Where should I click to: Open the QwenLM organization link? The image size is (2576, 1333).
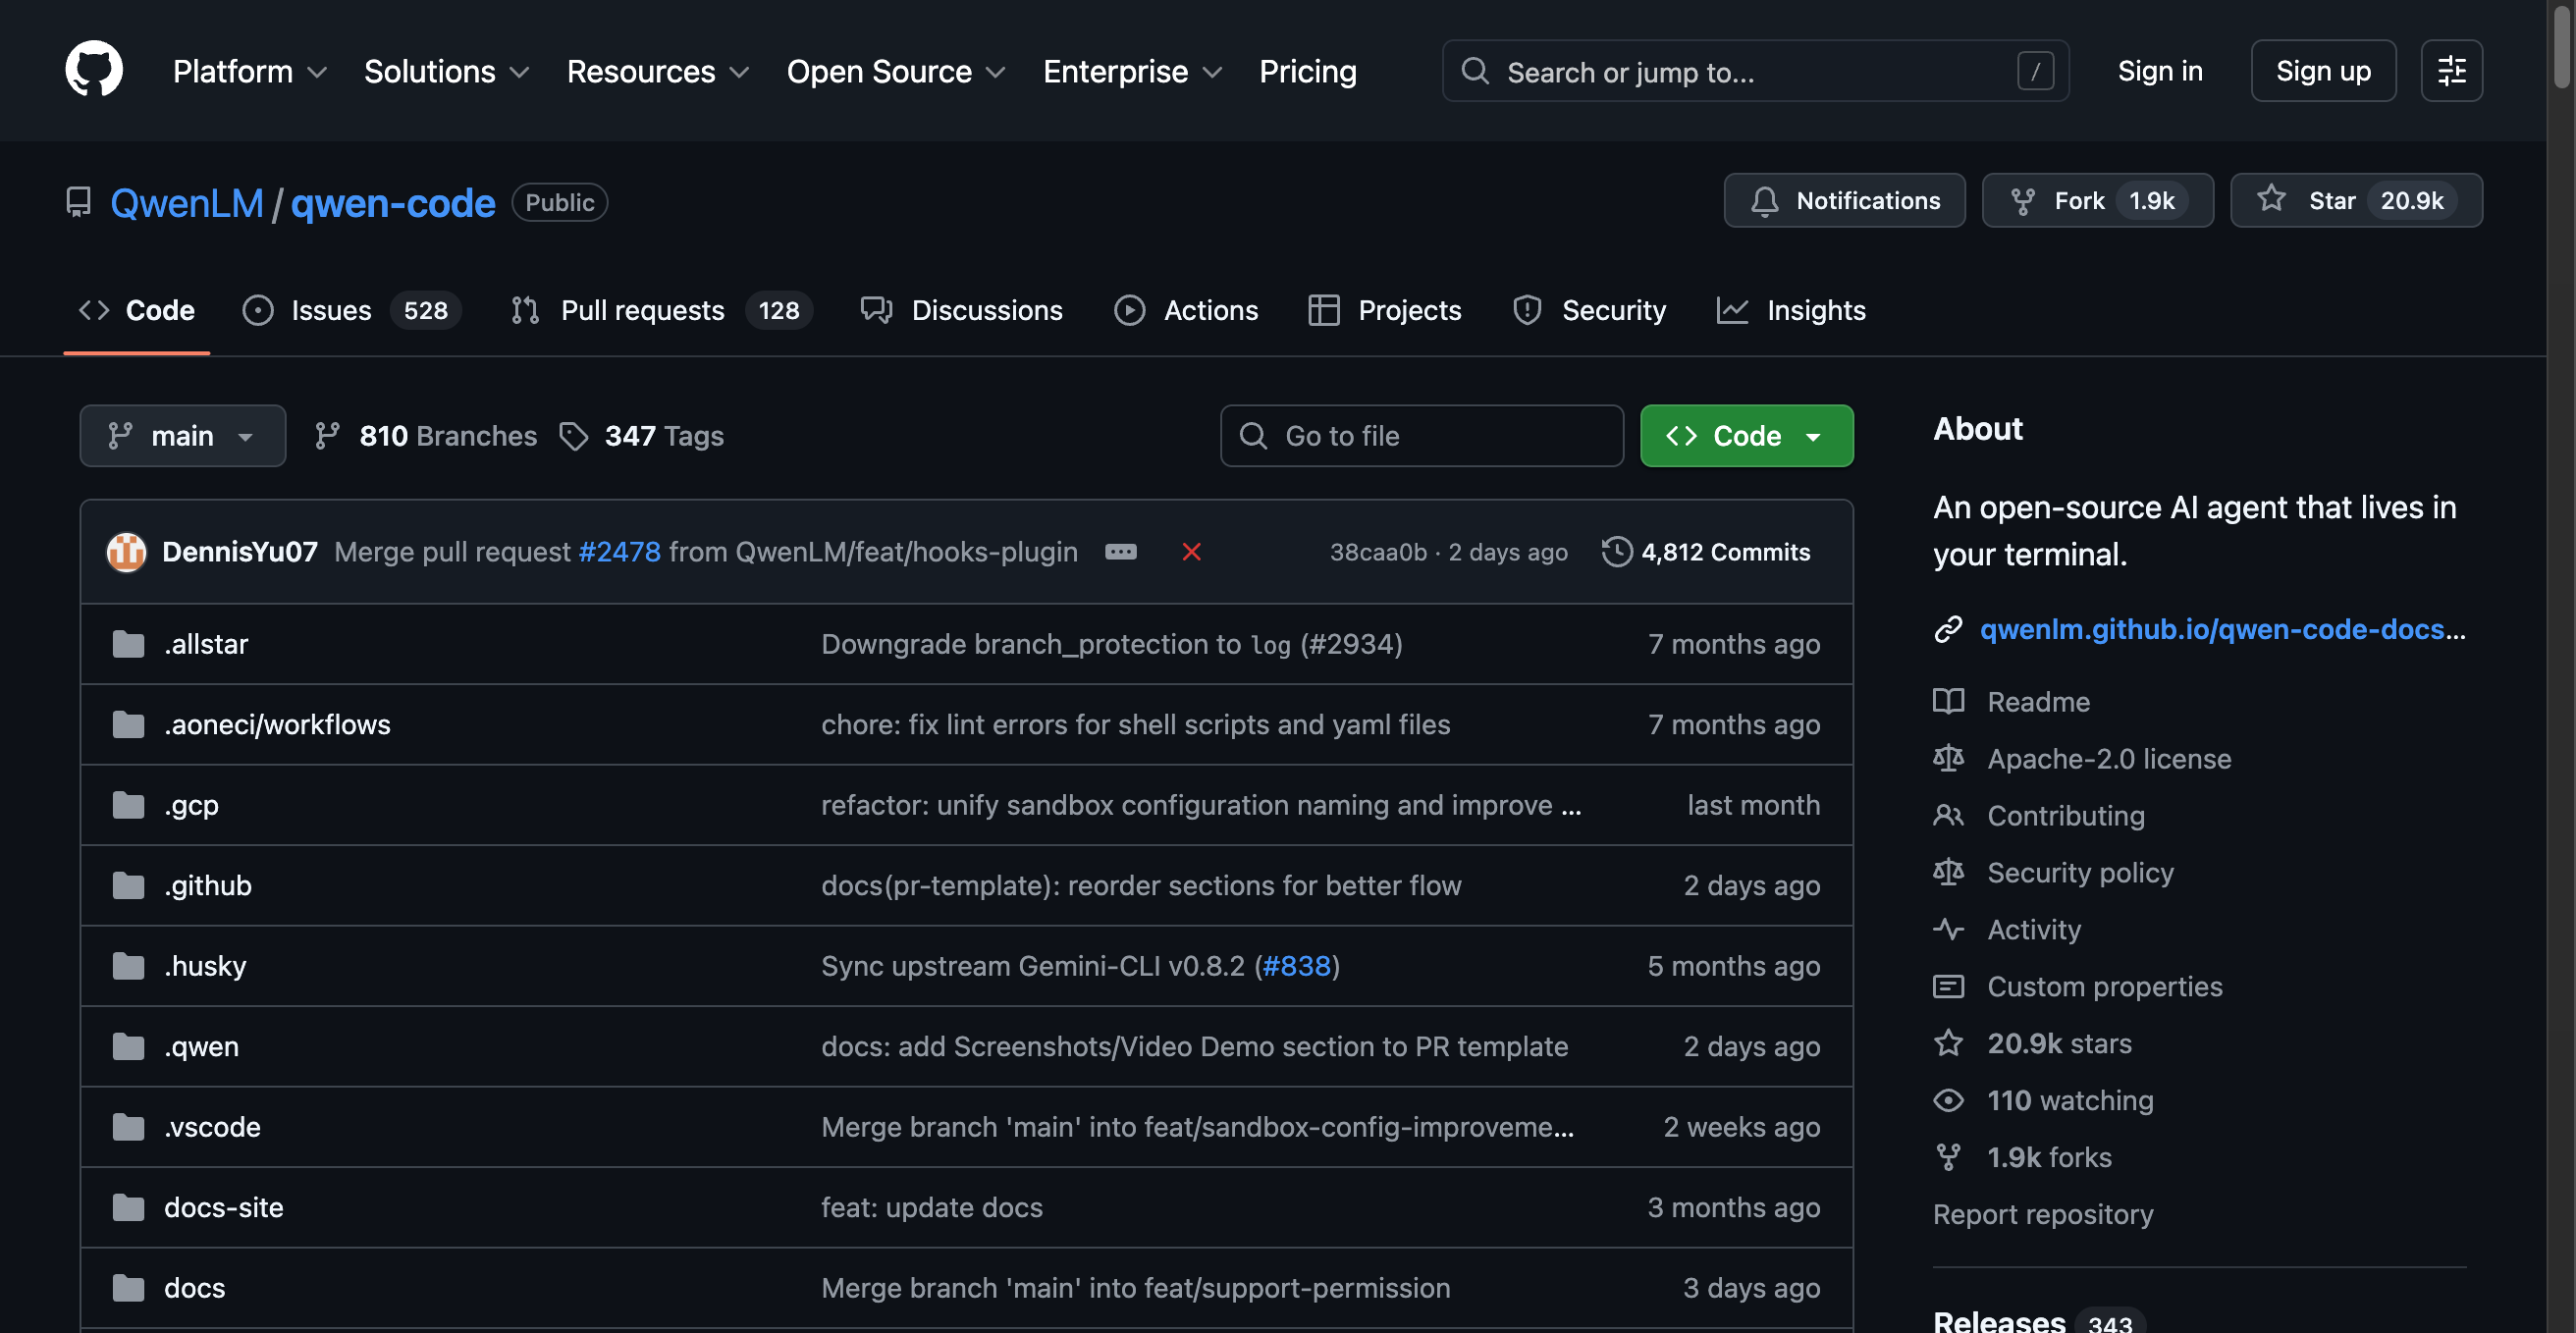click(x=187, y=203)
